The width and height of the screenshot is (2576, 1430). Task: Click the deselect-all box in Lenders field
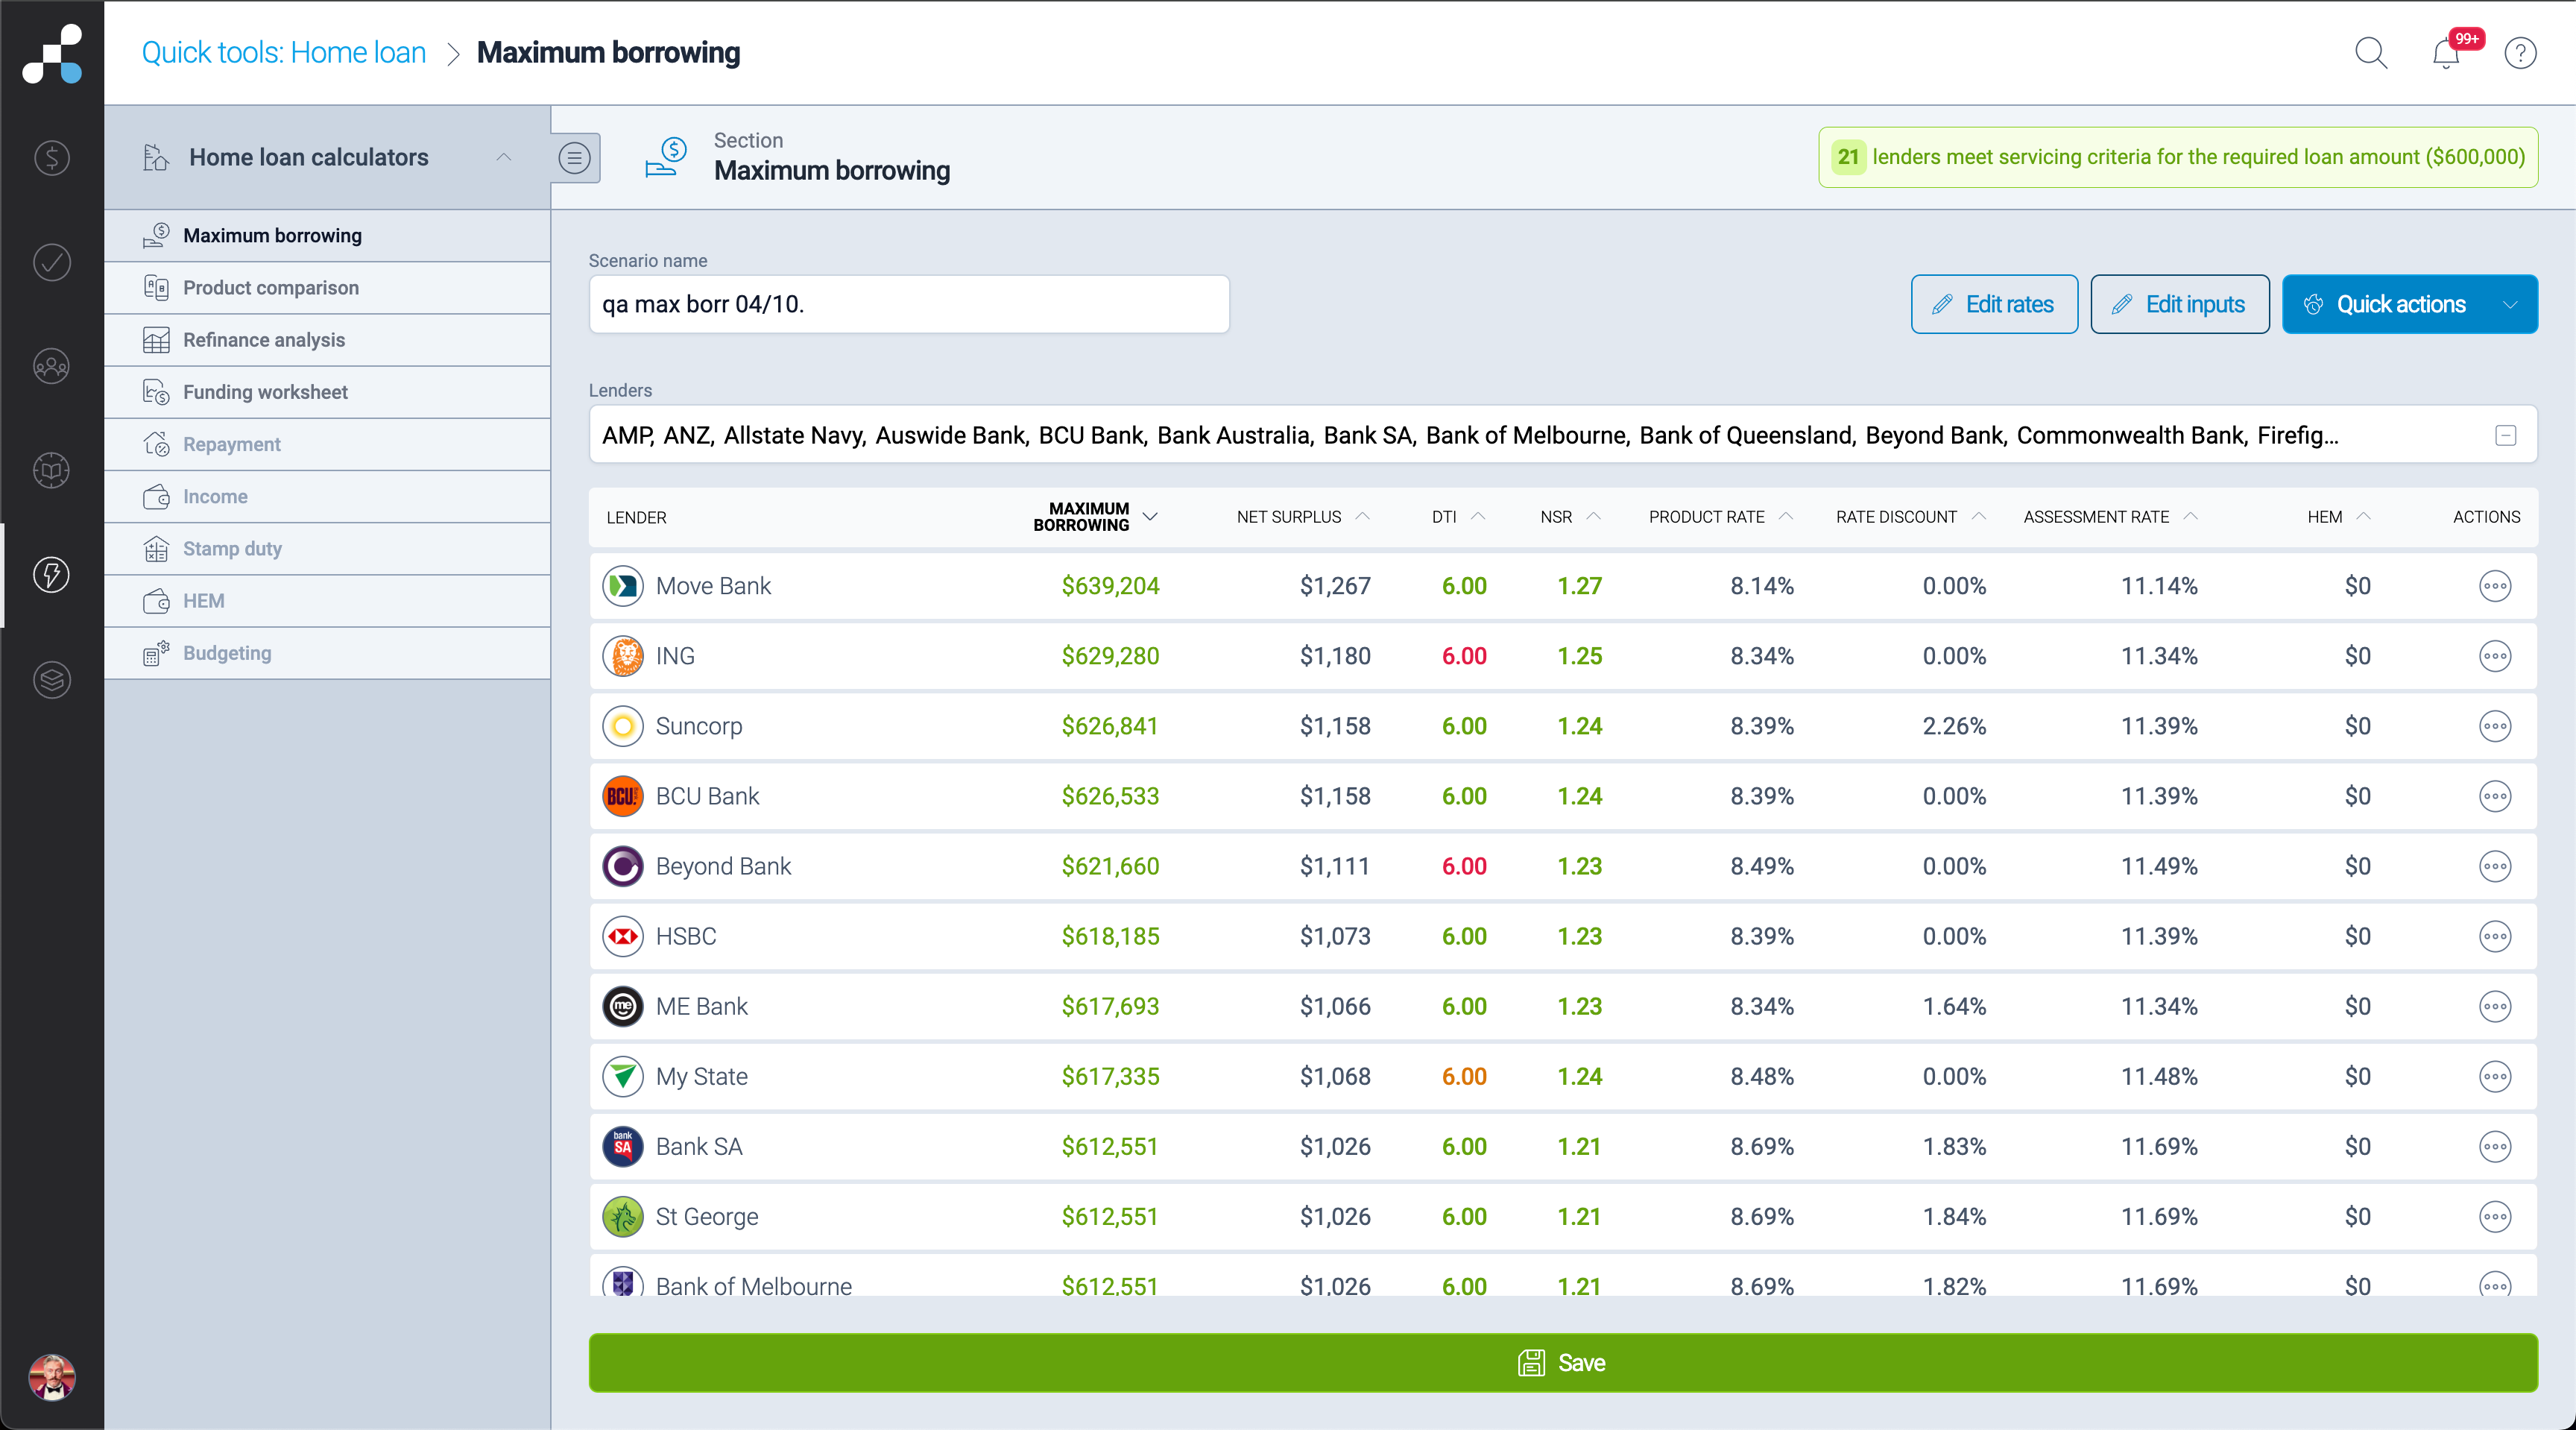tap(2506, 435)
